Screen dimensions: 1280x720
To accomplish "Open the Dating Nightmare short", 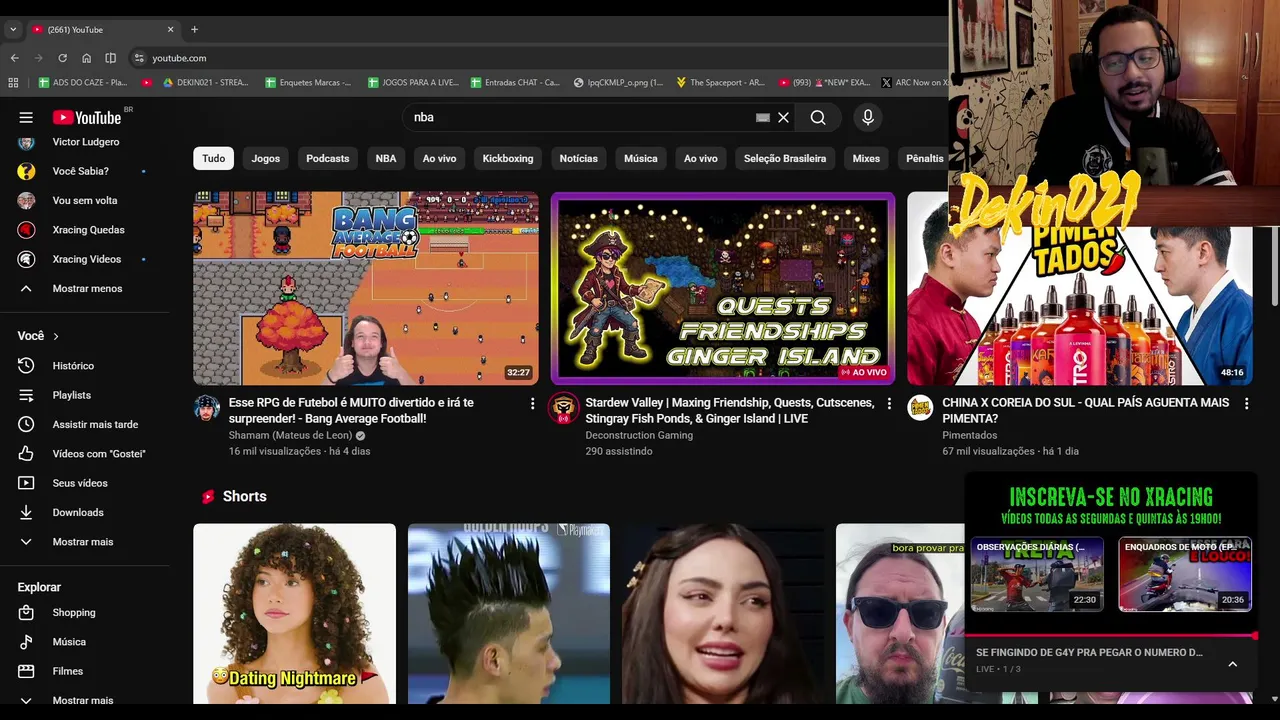I will [x=294, y=614].
